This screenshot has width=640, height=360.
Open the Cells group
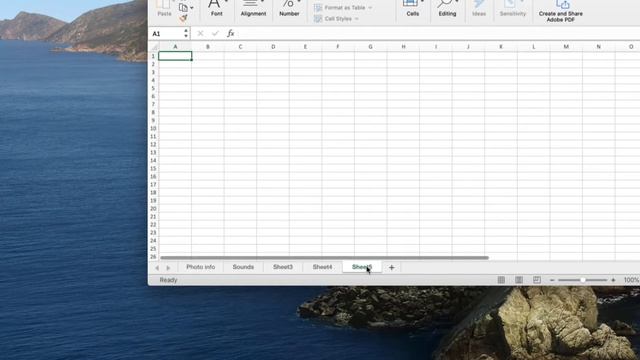tap(412, 8)
